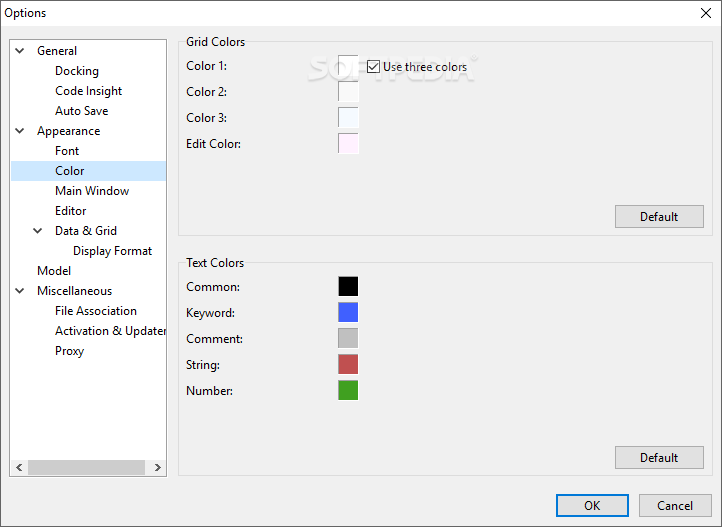Collapse the General tree node

point(21,51)
